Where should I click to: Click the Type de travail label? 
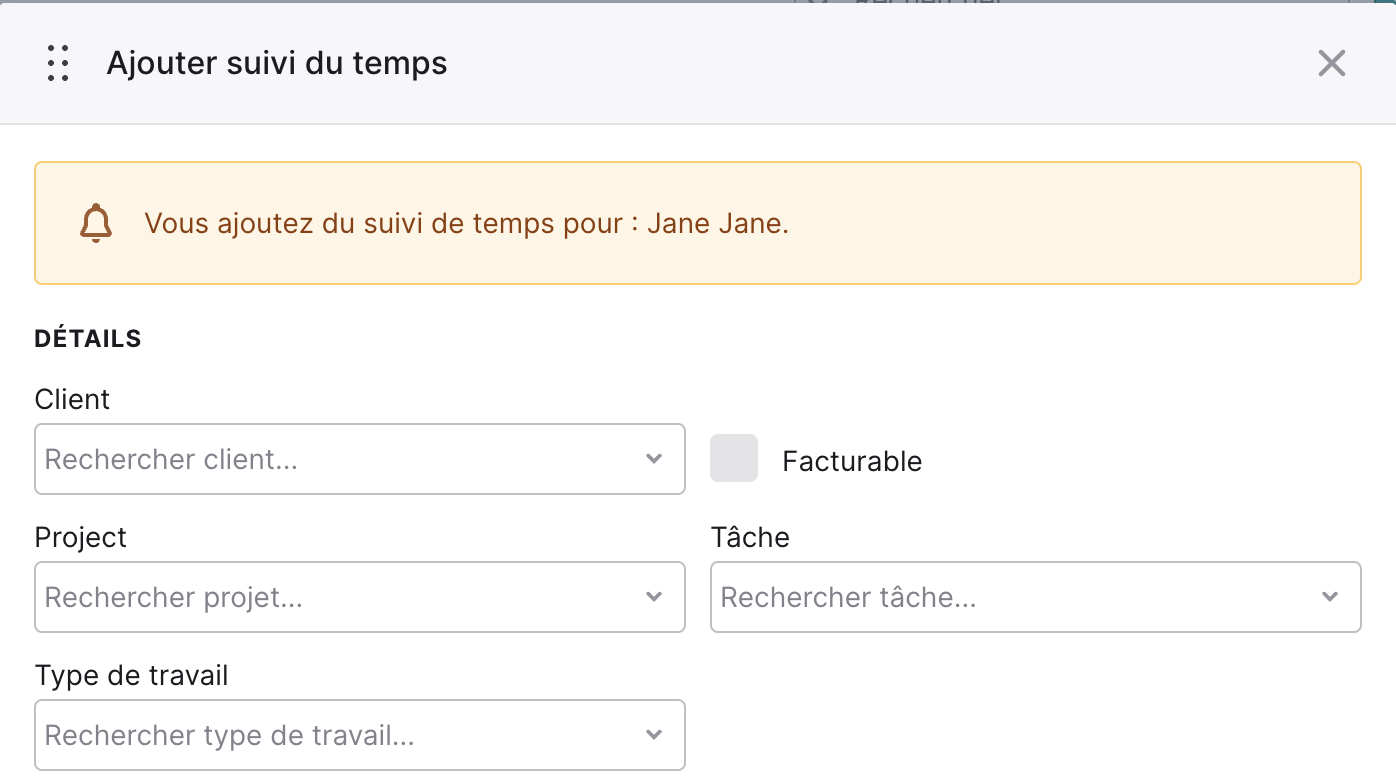tap(132, 676)
